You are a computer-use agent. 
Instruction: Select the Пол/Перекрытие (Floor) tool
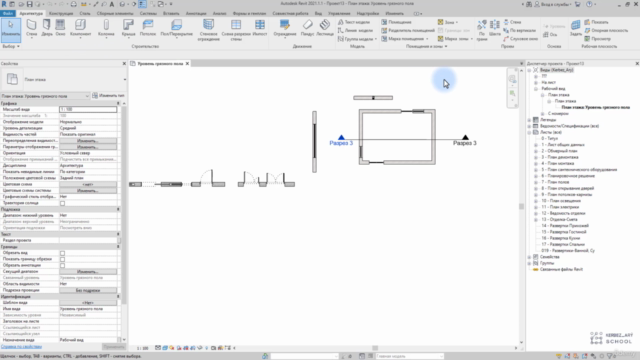(x=176, y=28)
